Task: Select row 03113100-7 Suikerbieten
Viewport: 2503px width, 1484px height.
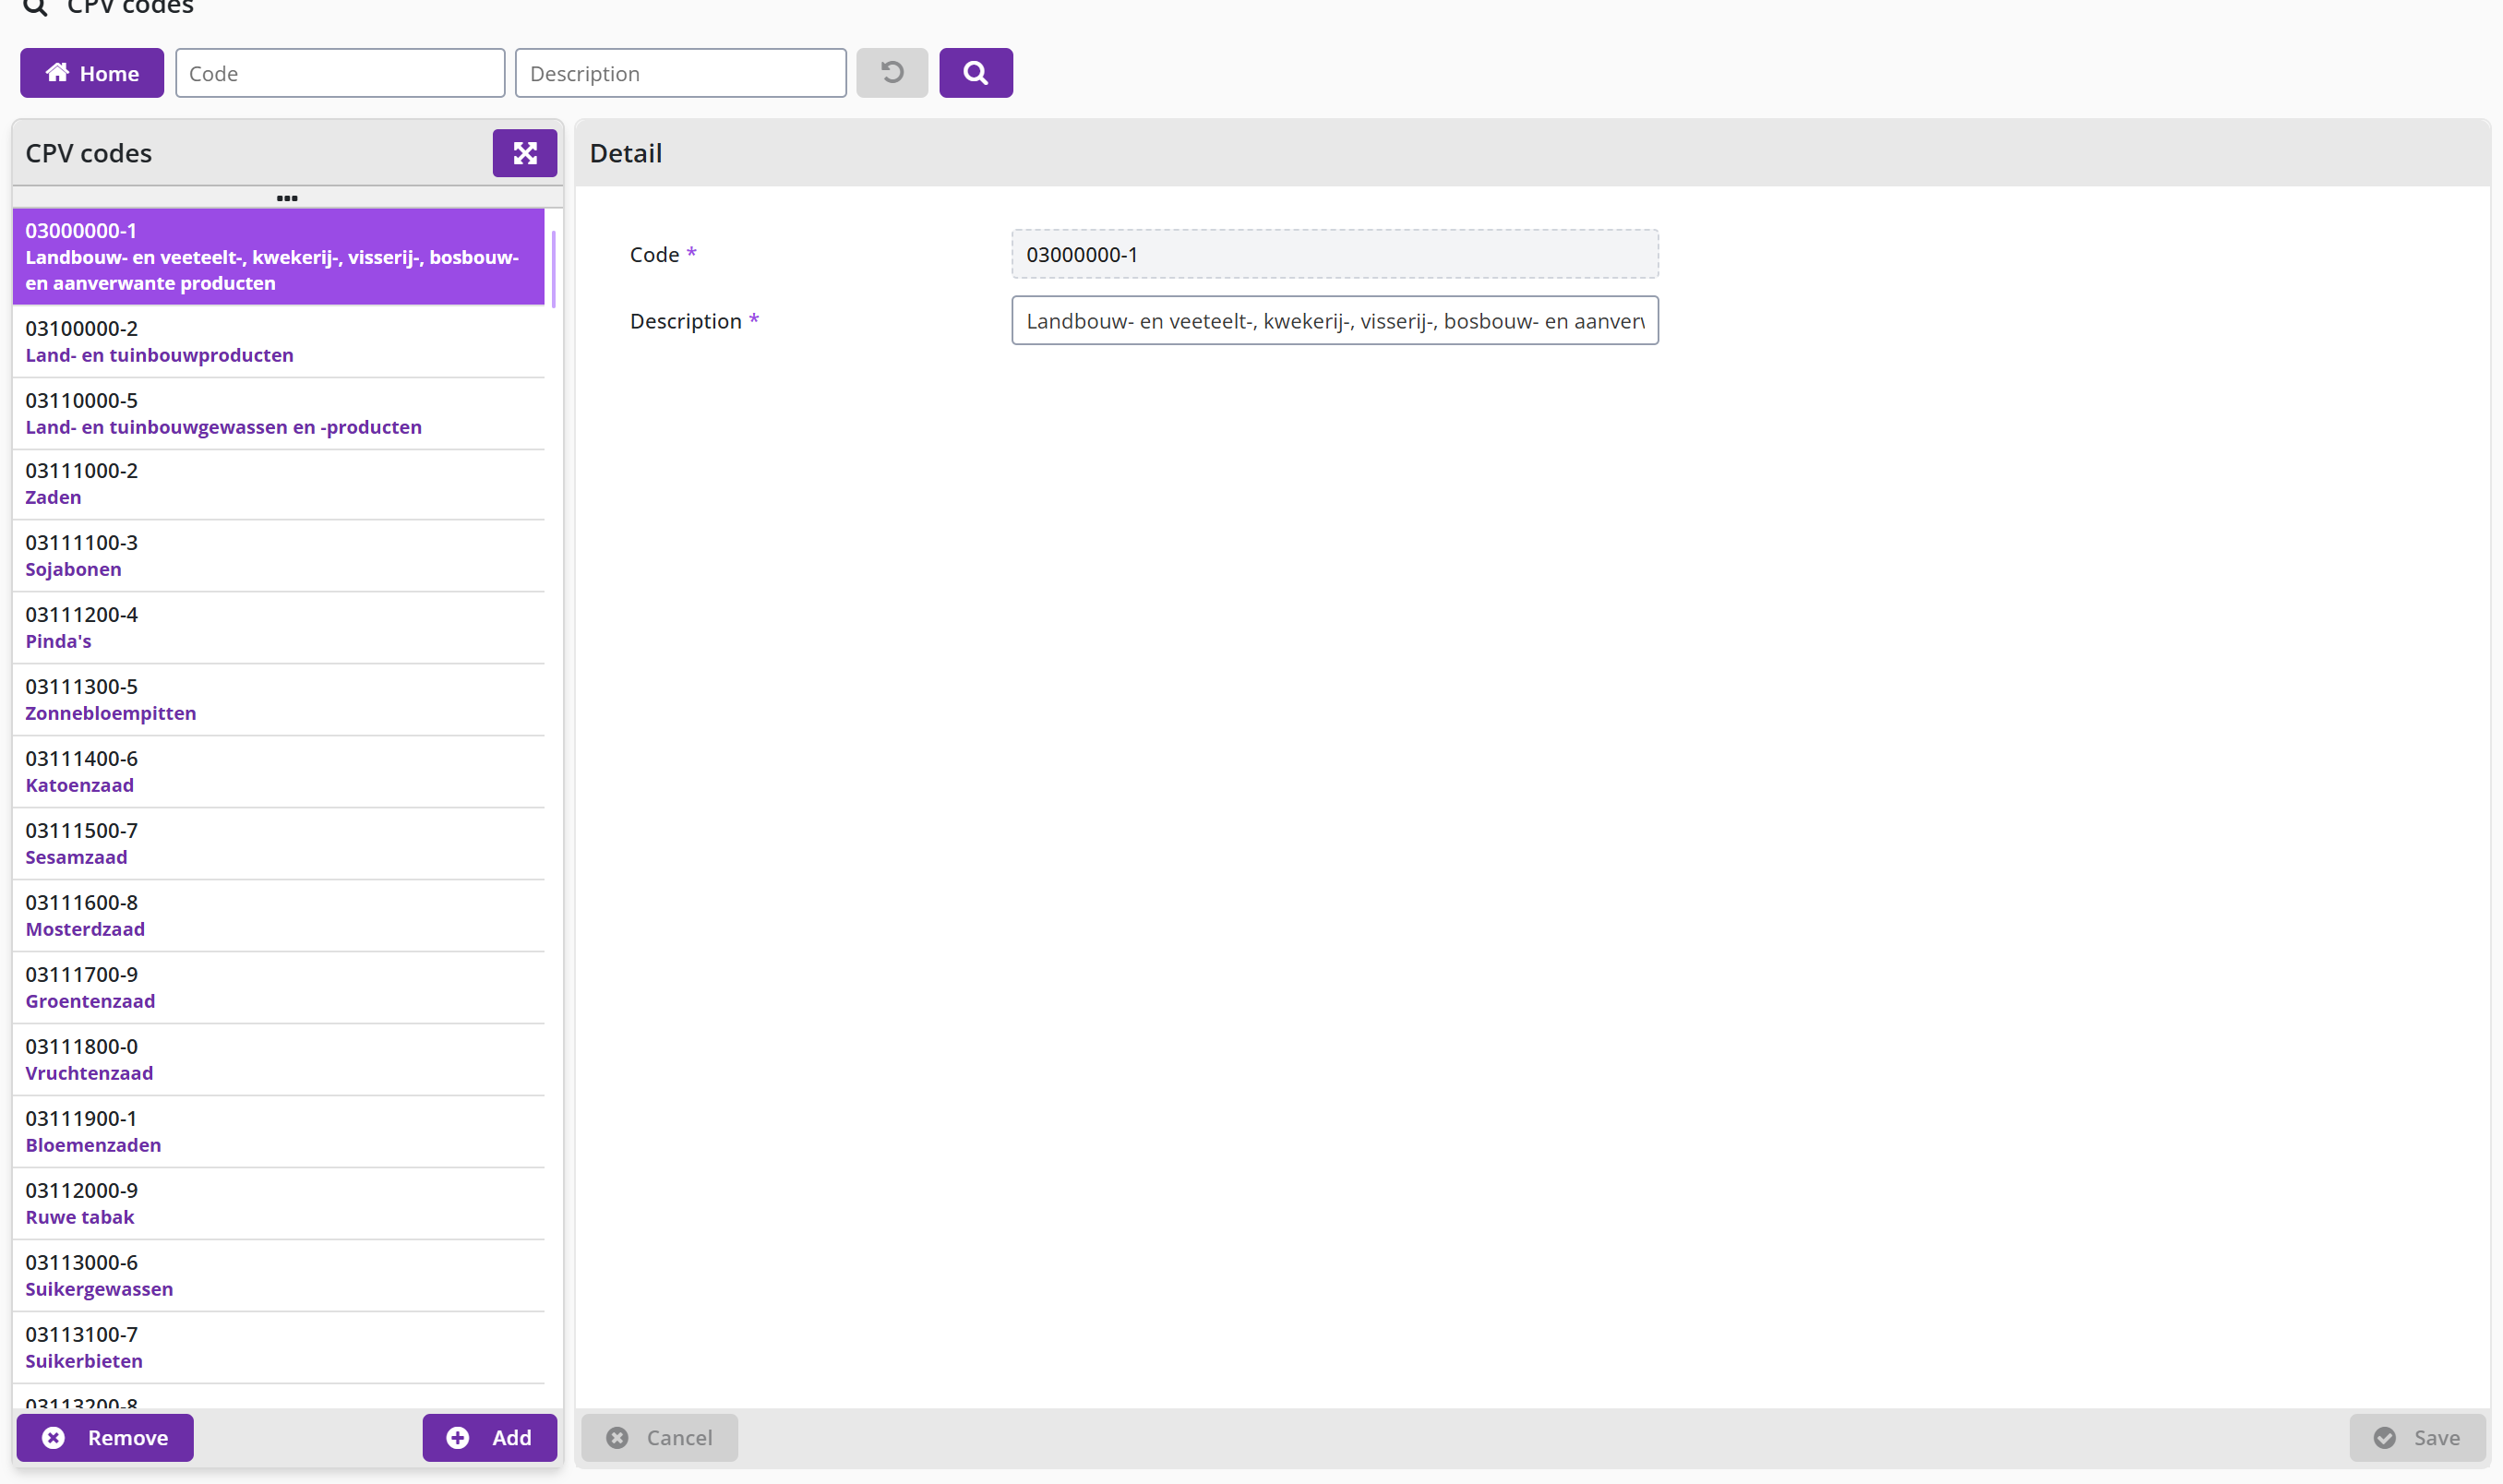Action: click(278, 1348)
